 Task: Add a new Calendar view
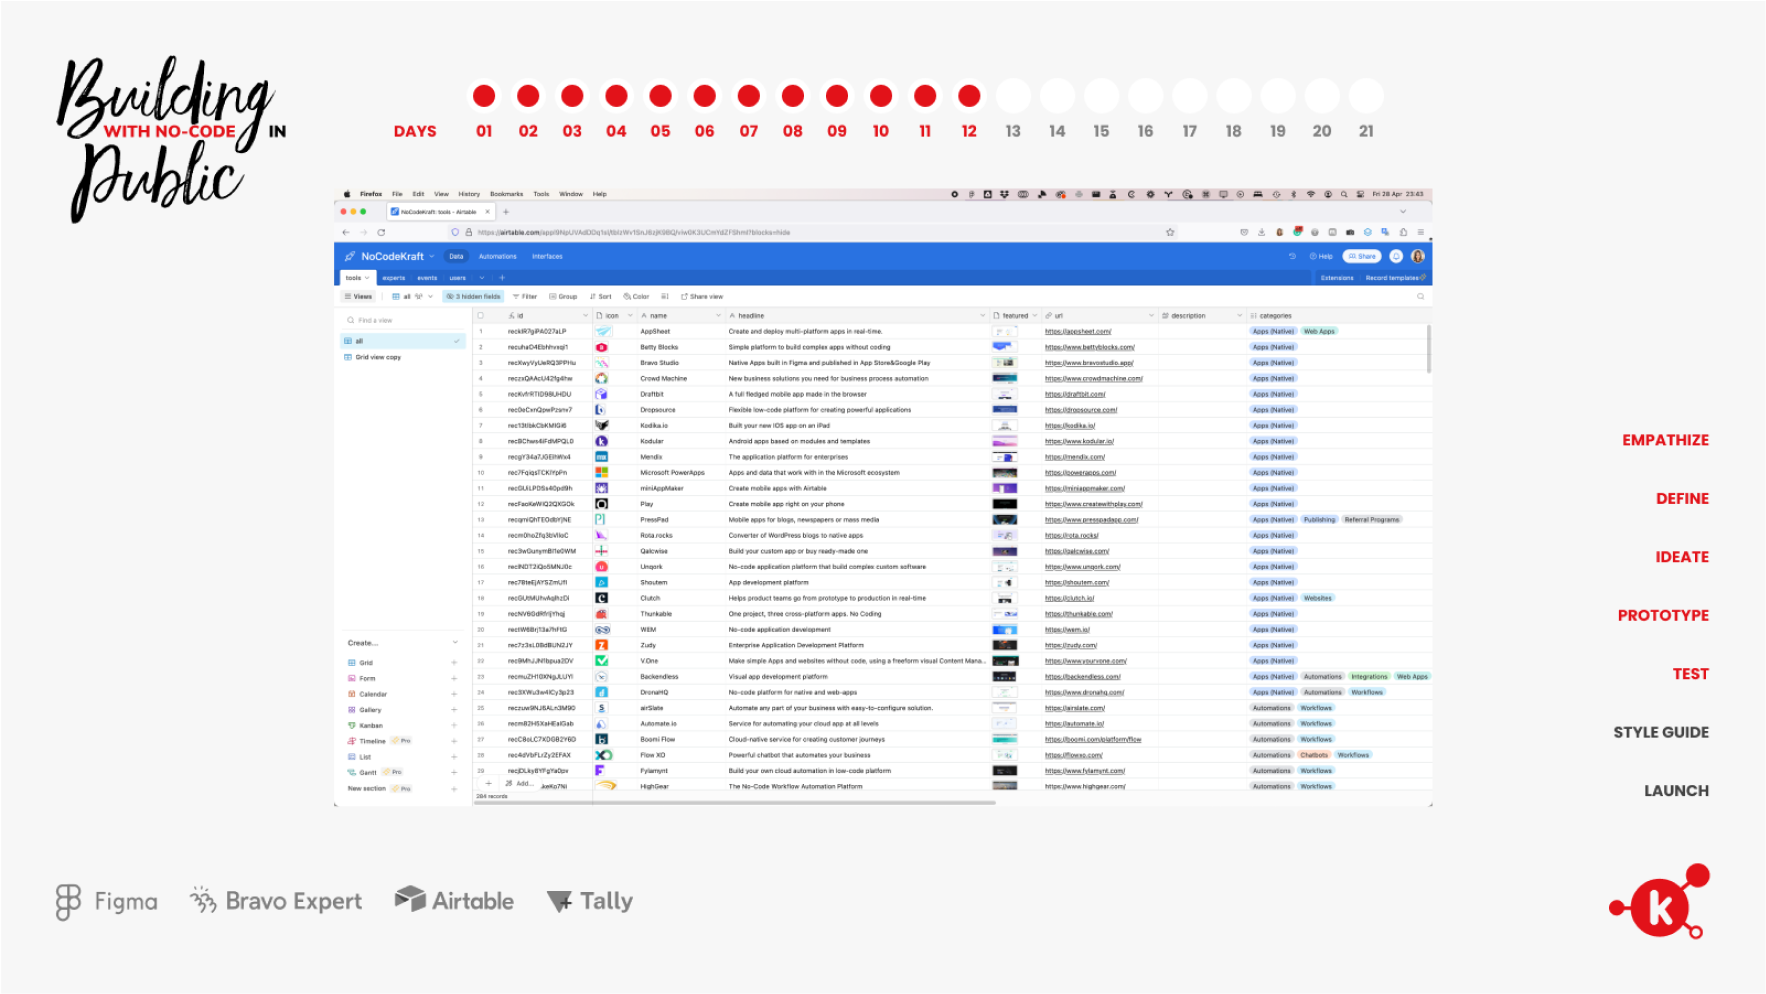(x=454, y=694)
